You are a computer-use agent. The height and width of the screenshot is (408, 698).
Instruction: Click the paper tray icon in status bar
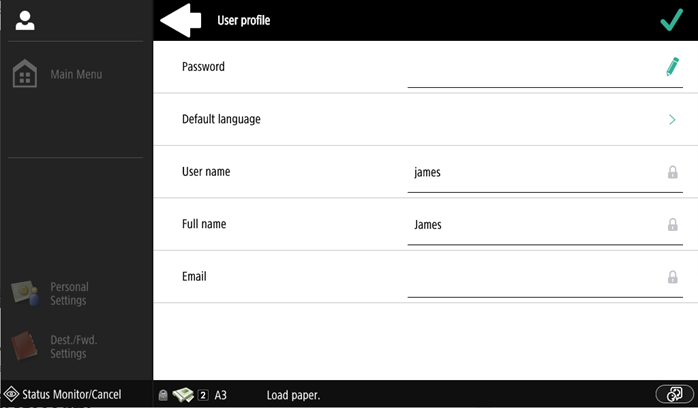point(182,395)
